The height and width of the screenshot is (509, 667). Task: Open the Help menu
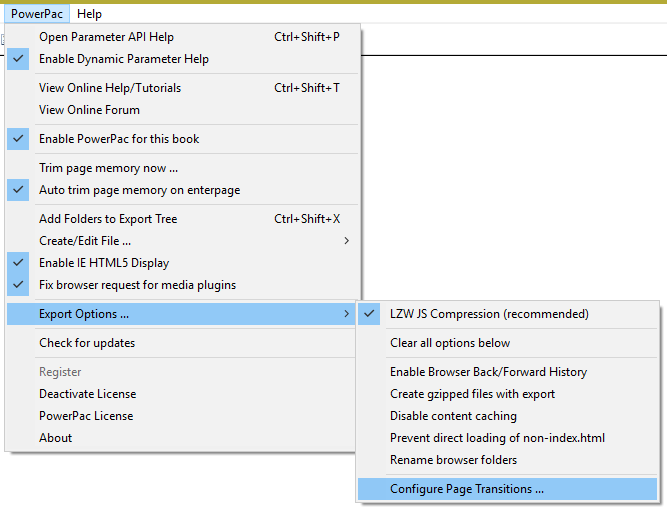click(x=89, y=14)
